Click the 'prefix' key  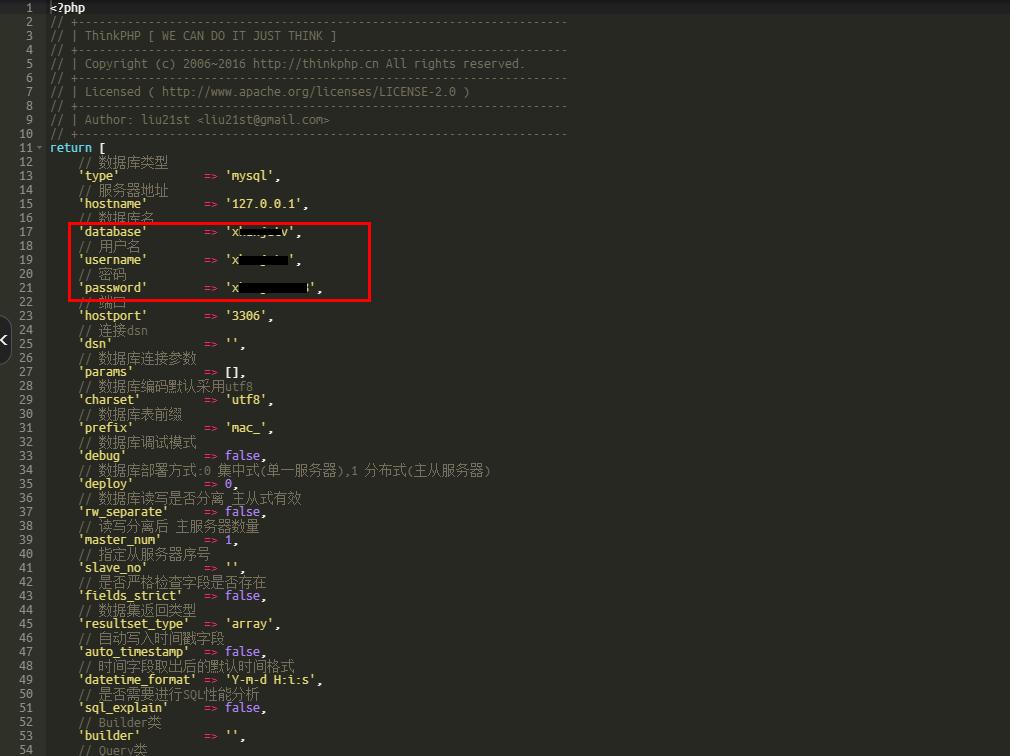106,428
